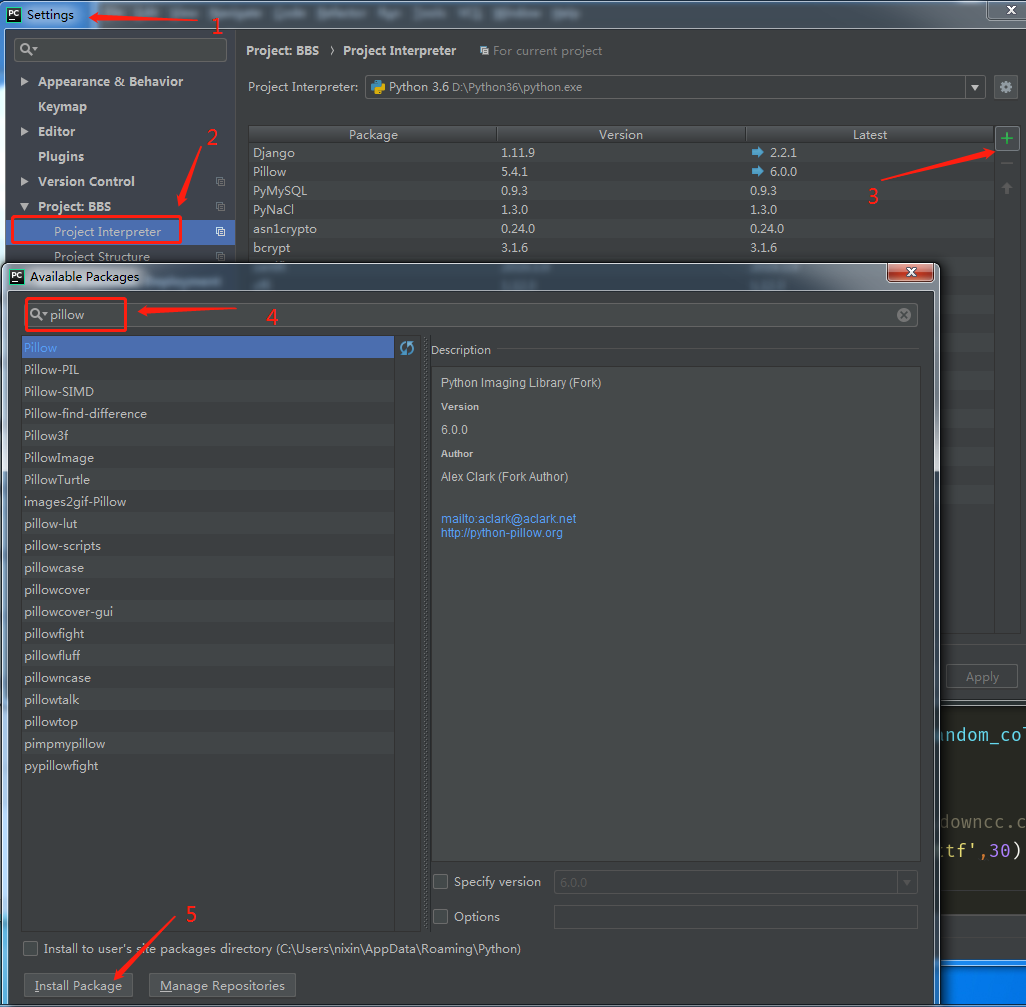Viewport: 1026px width, 1007px height.
Task: Click the update arrow next to Pillow 6.0.0
Action: 757,171
